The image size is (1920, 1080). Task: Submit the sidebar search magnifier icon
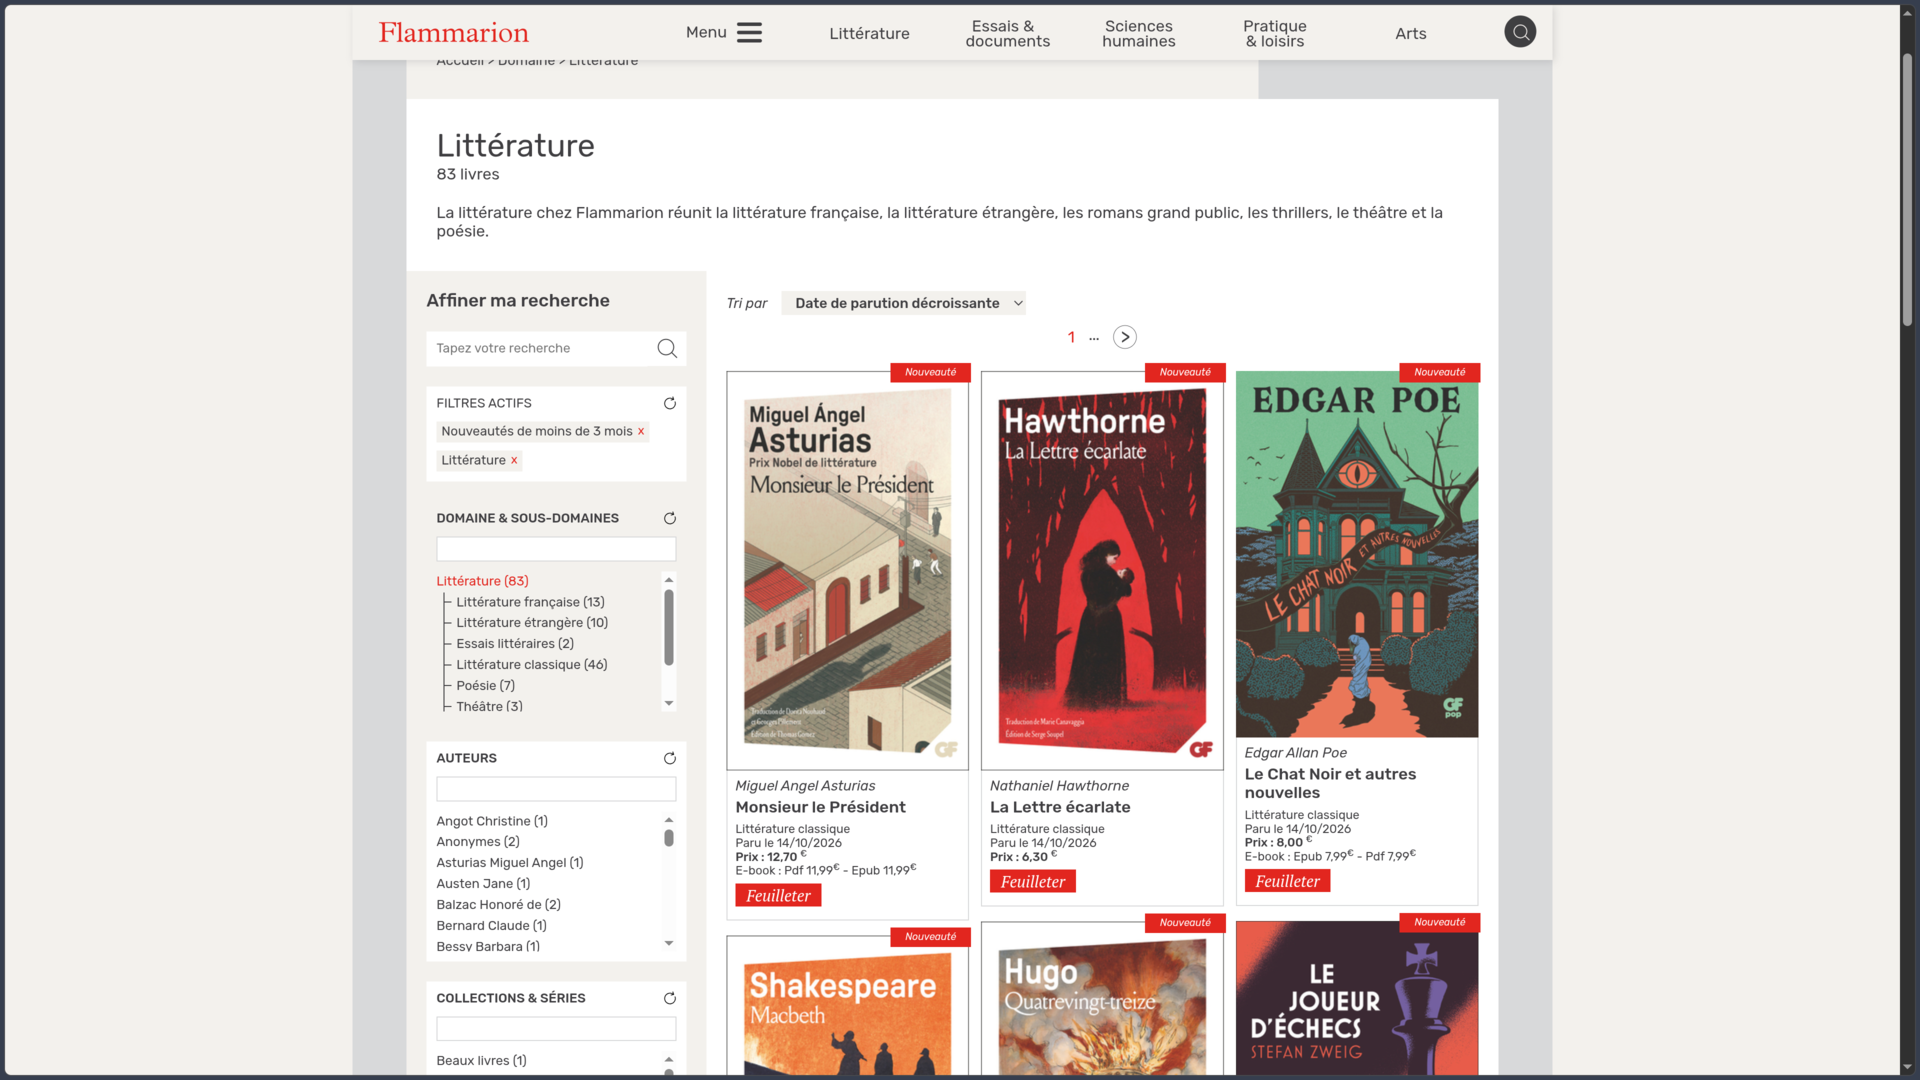(x=667, y=348)
